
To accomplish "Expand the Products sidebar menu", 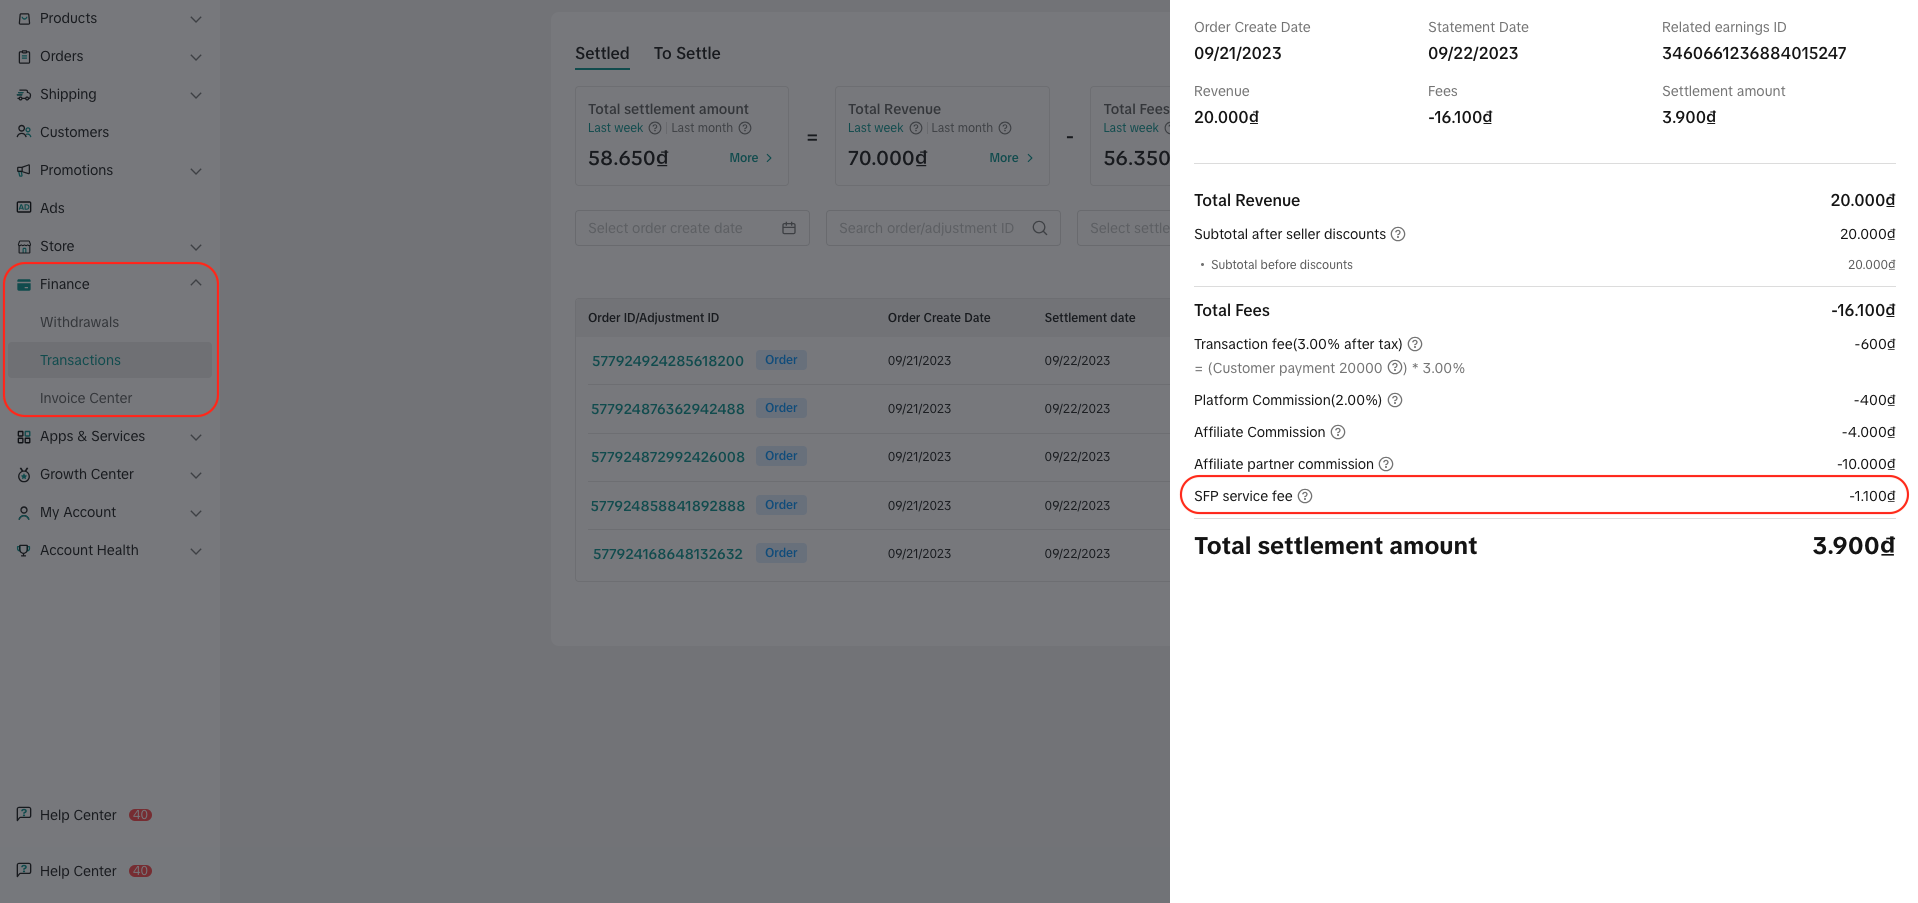I will (196, 19).
